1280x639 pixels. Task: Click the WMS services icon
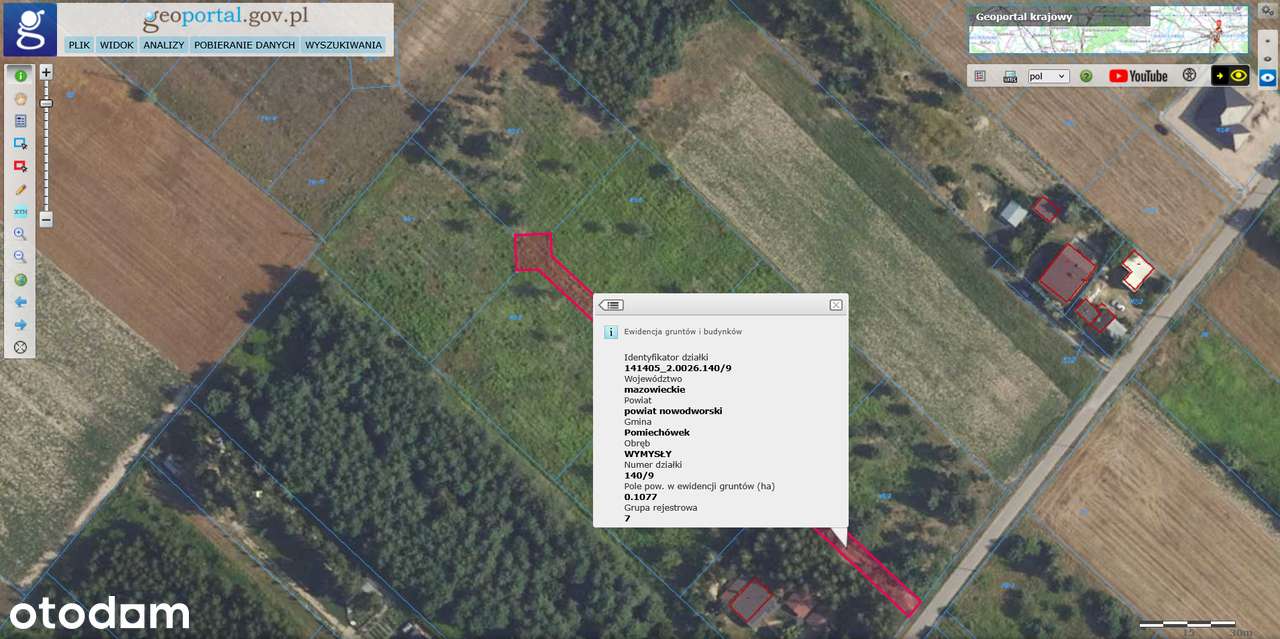1010,76
